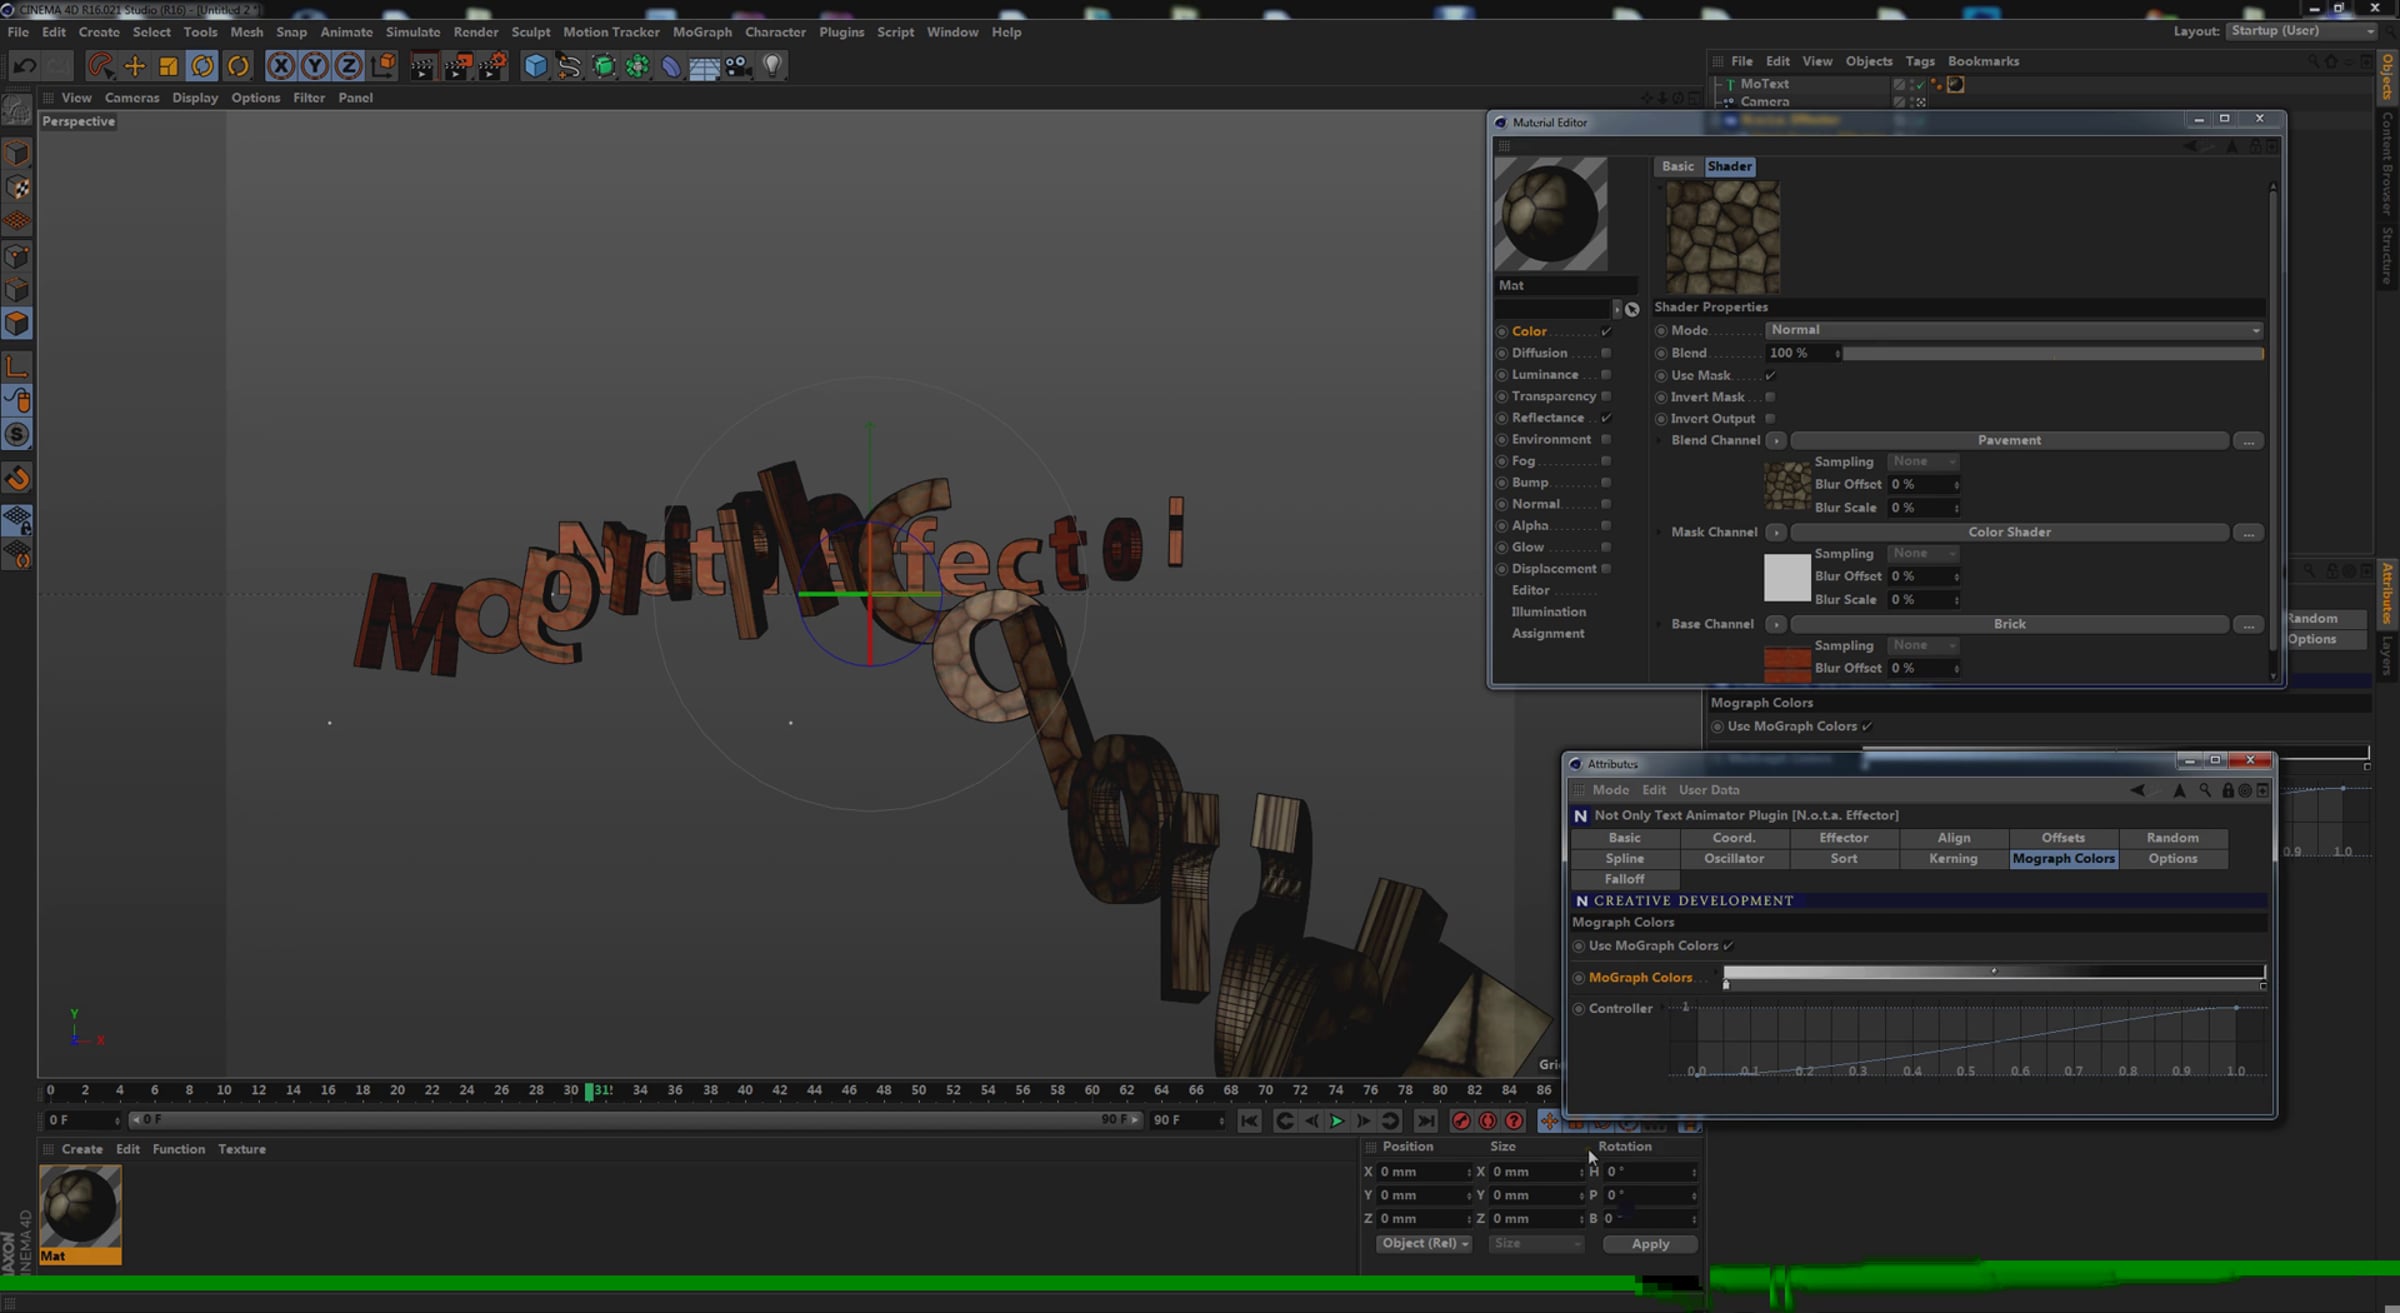Click the MoGraph Colors gradient bar
2400x1313 pixels.
click(1994, 973)
